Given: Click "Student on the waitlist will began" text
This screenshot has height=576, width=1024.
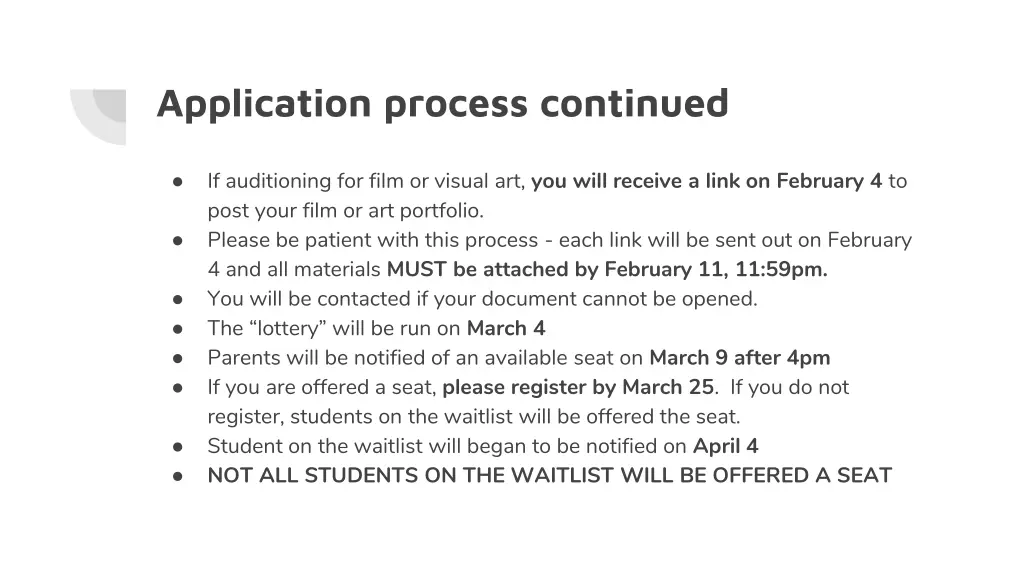Looking at the screenshot, I should pyautogui.click(x=447, y=446).
